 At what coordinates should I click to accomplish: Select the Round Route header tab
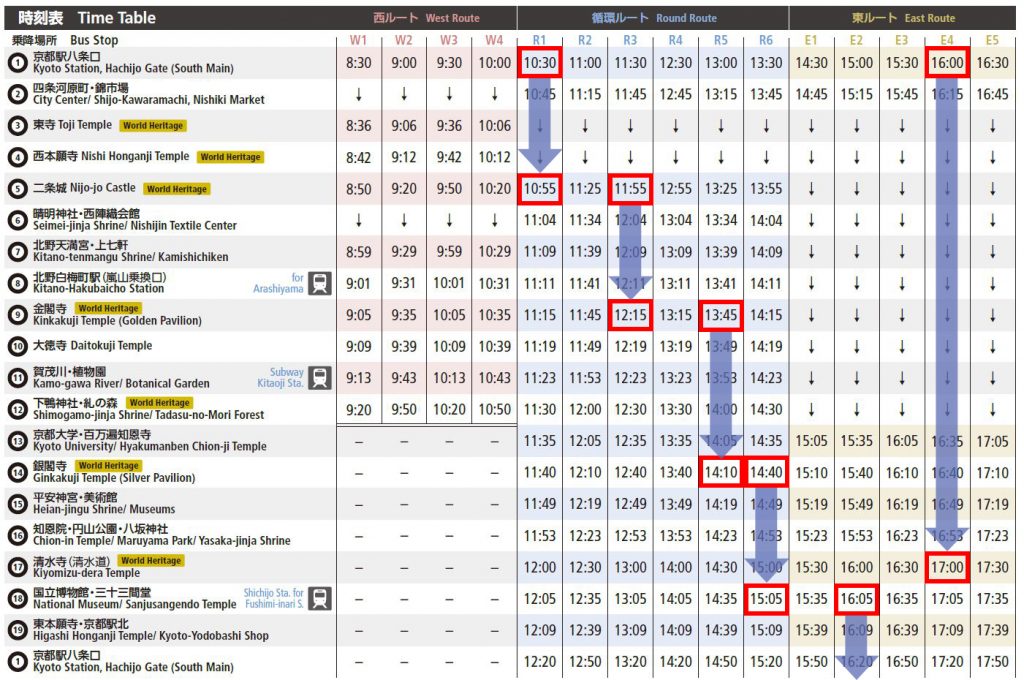coord(652,17)
